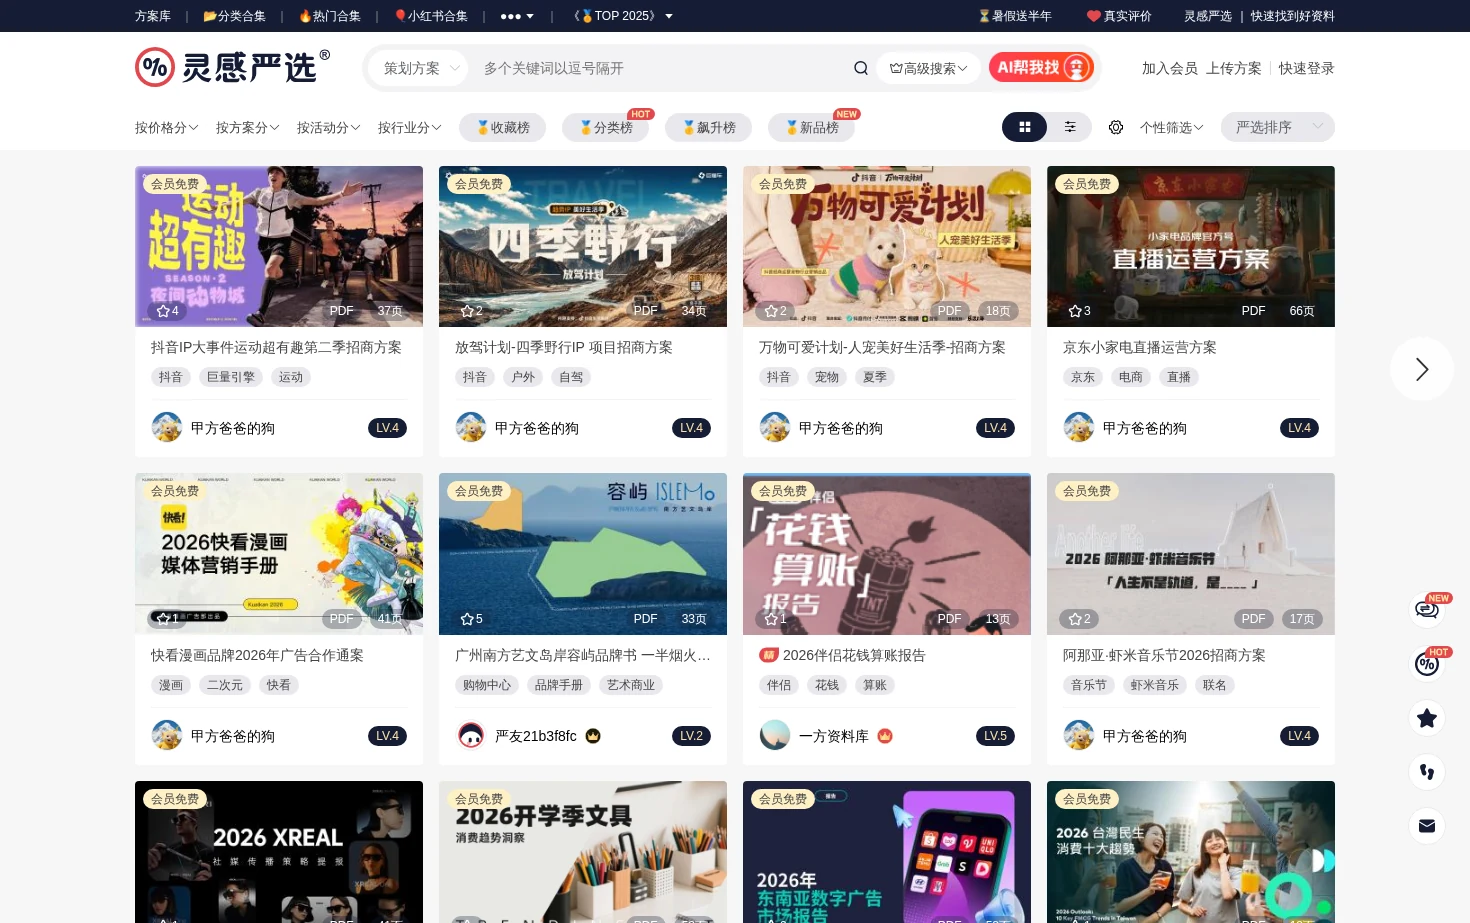
Task: Open title 广州南方艺文岛岸容屿品牌书
Action: pyautogui.click(x=583, y=655)
